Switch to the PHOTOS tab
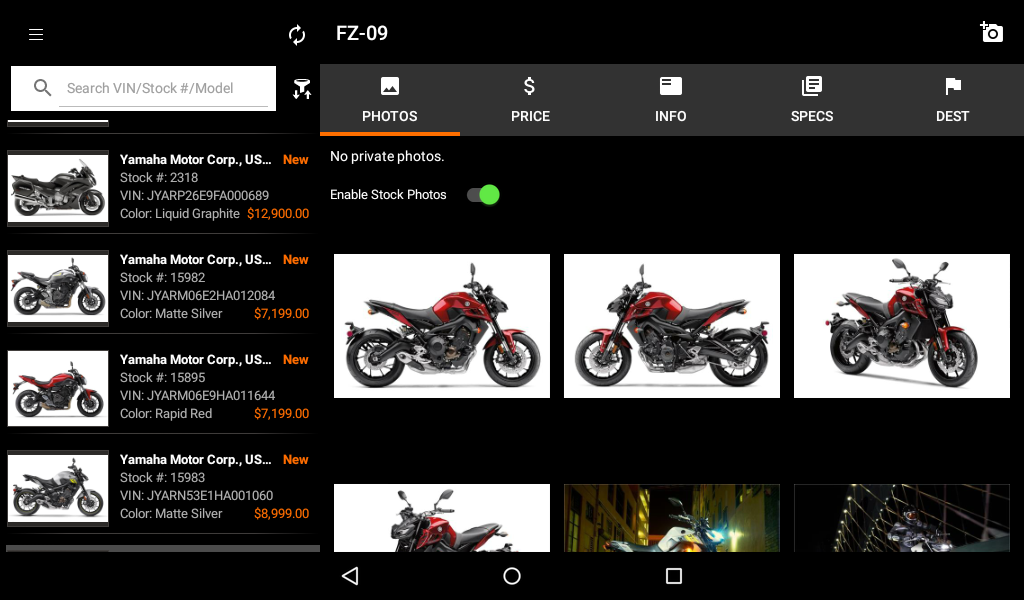Image resolution: width=1024 pixels, height=600 pixels. click(x=390, y=100)
